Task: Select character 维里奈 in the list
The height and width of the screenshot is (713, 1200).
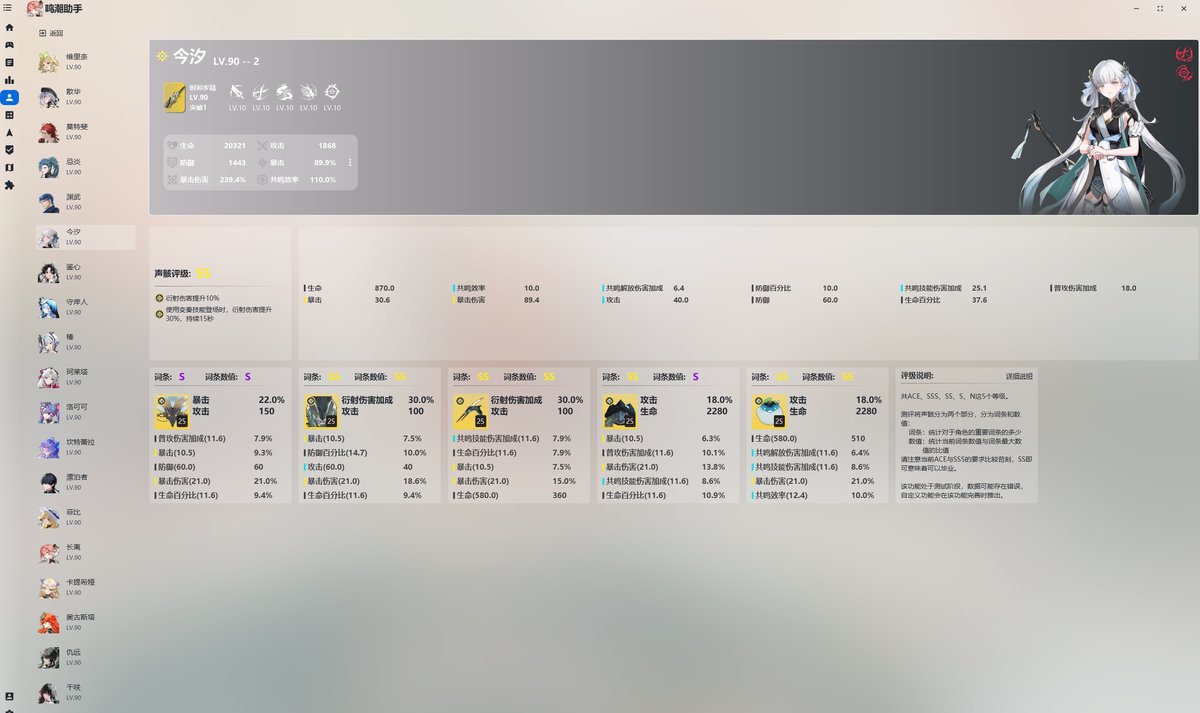Action: point(85,62)
